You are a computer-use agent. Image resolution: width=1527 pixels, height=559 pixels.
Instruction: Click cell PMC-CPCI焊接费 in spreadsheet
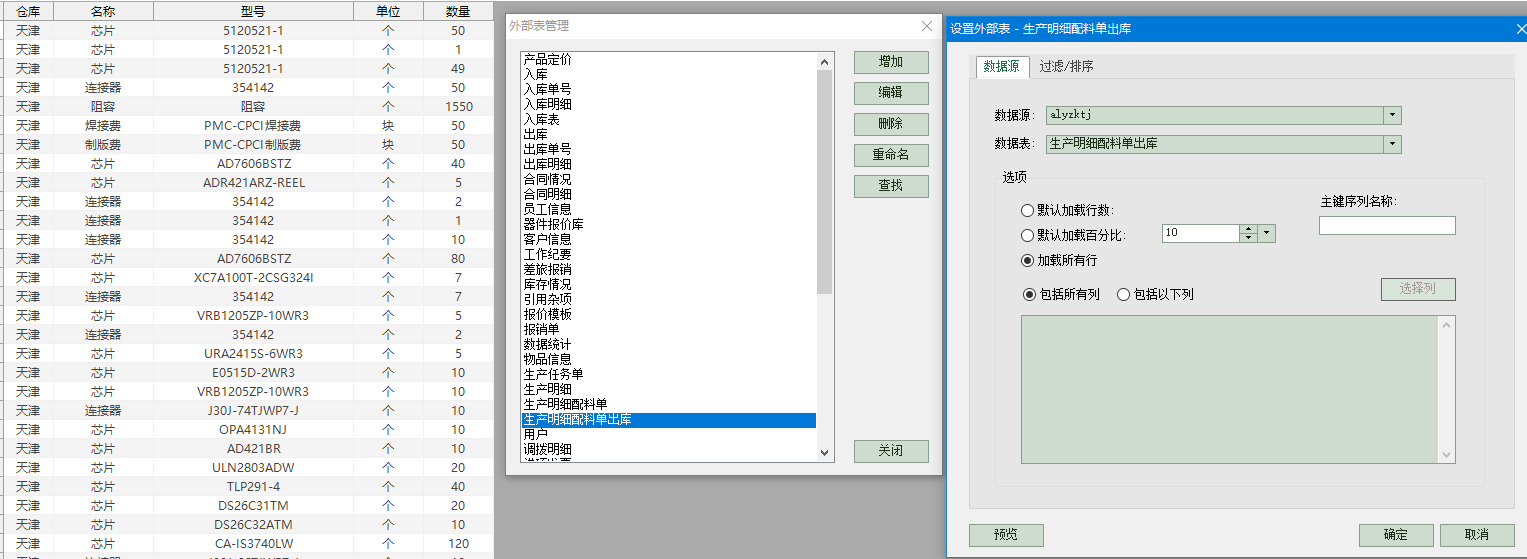(x=253, y=125)
